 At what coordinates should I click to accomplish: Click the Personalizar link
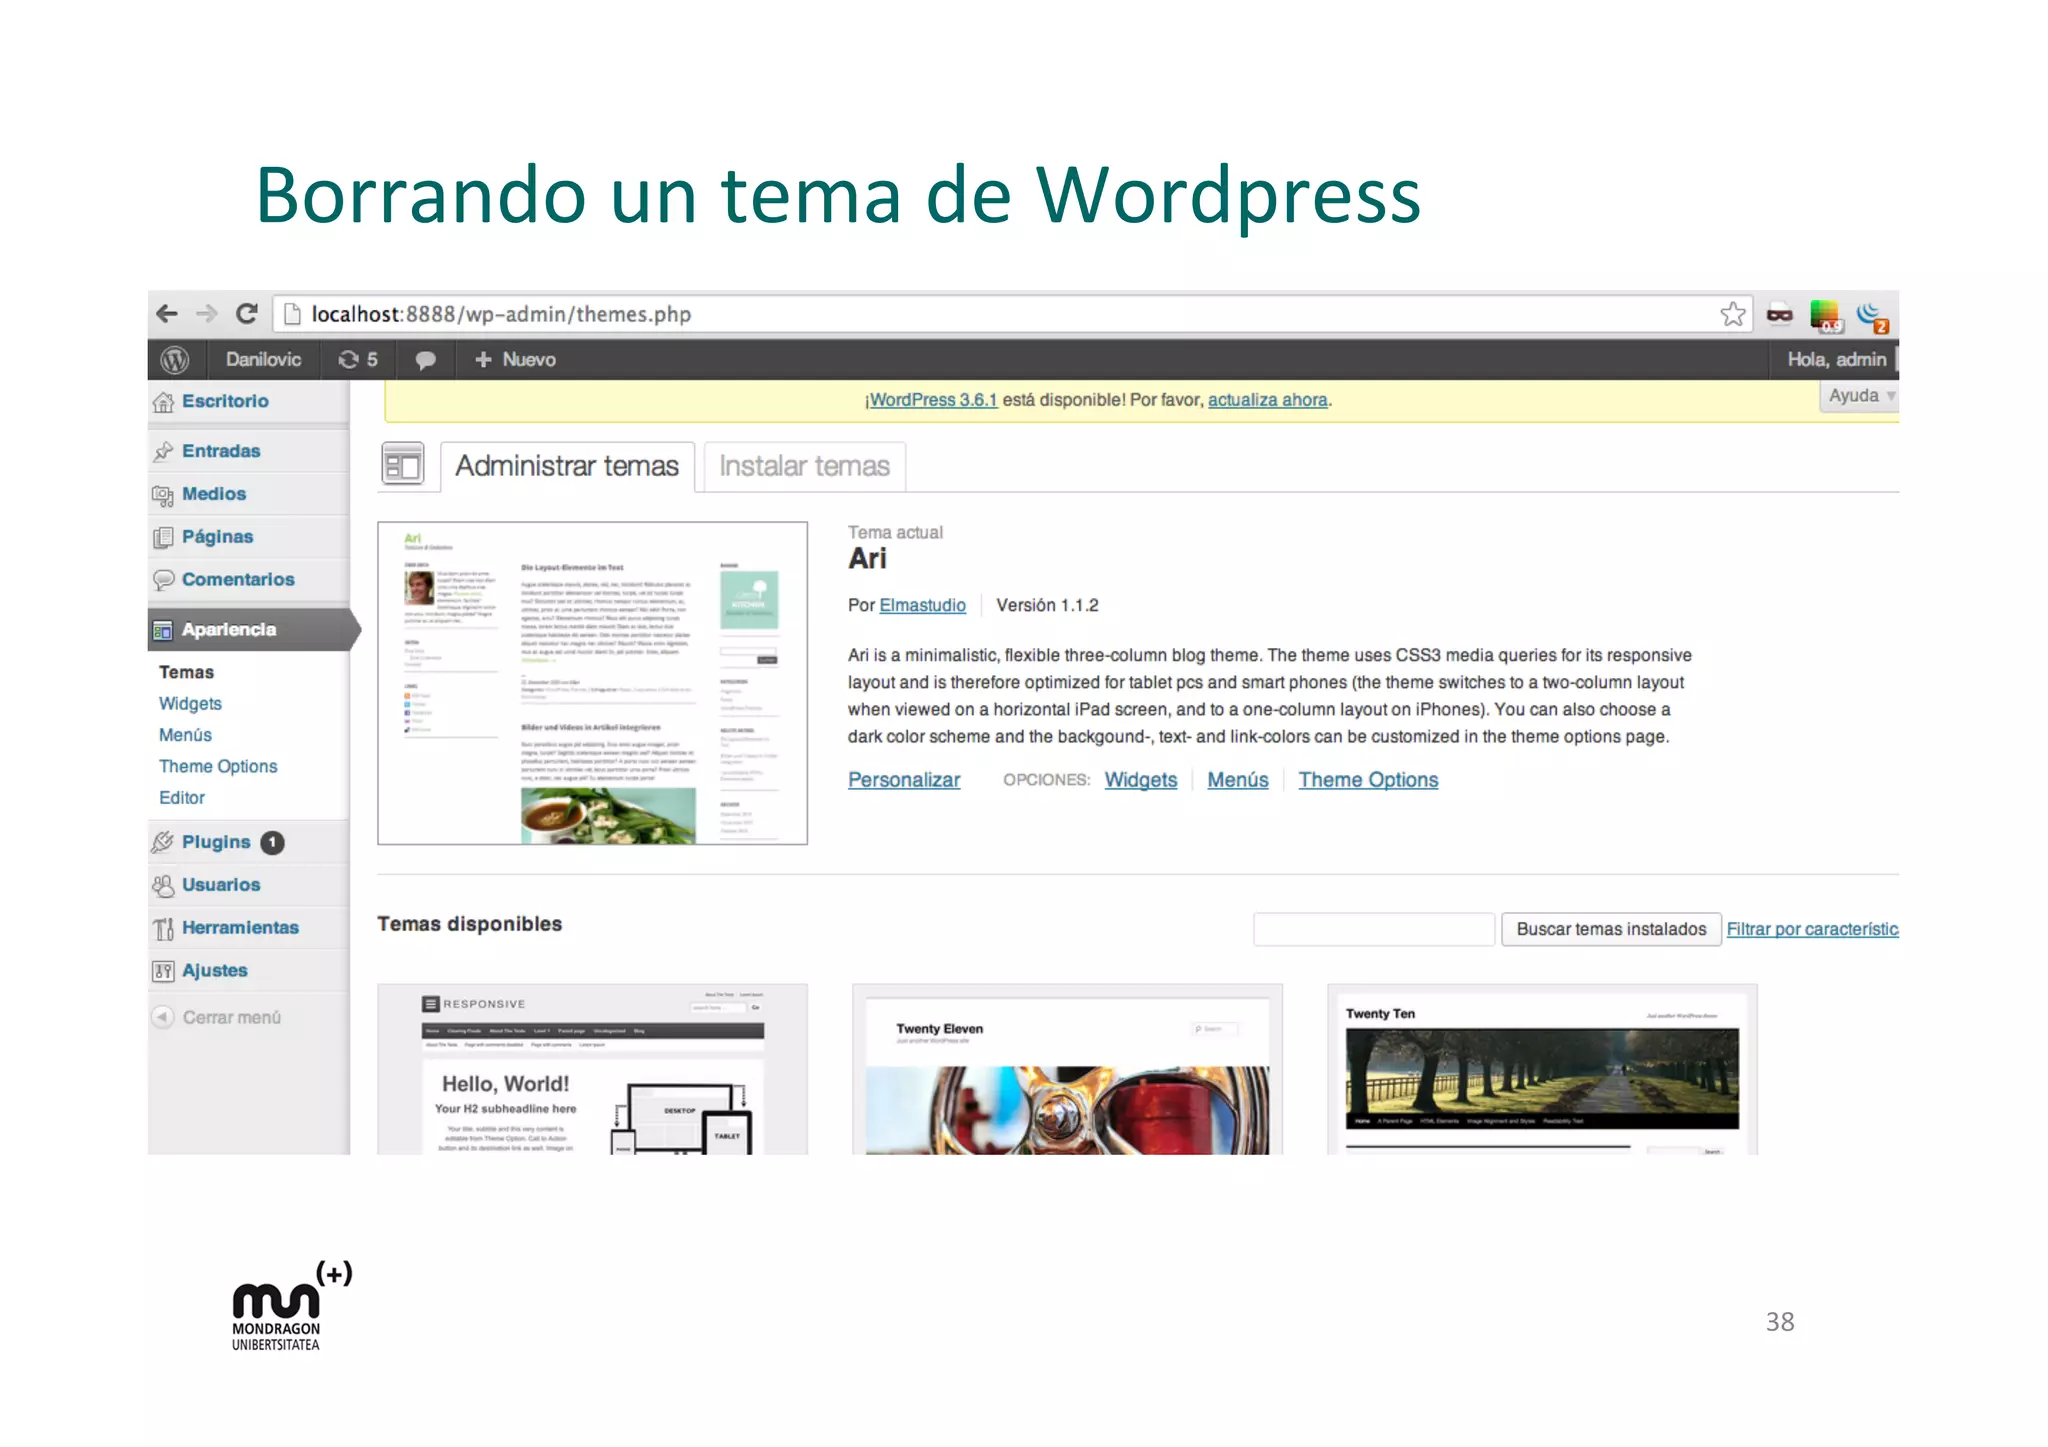pyautogui.click(x=904, y=780)
